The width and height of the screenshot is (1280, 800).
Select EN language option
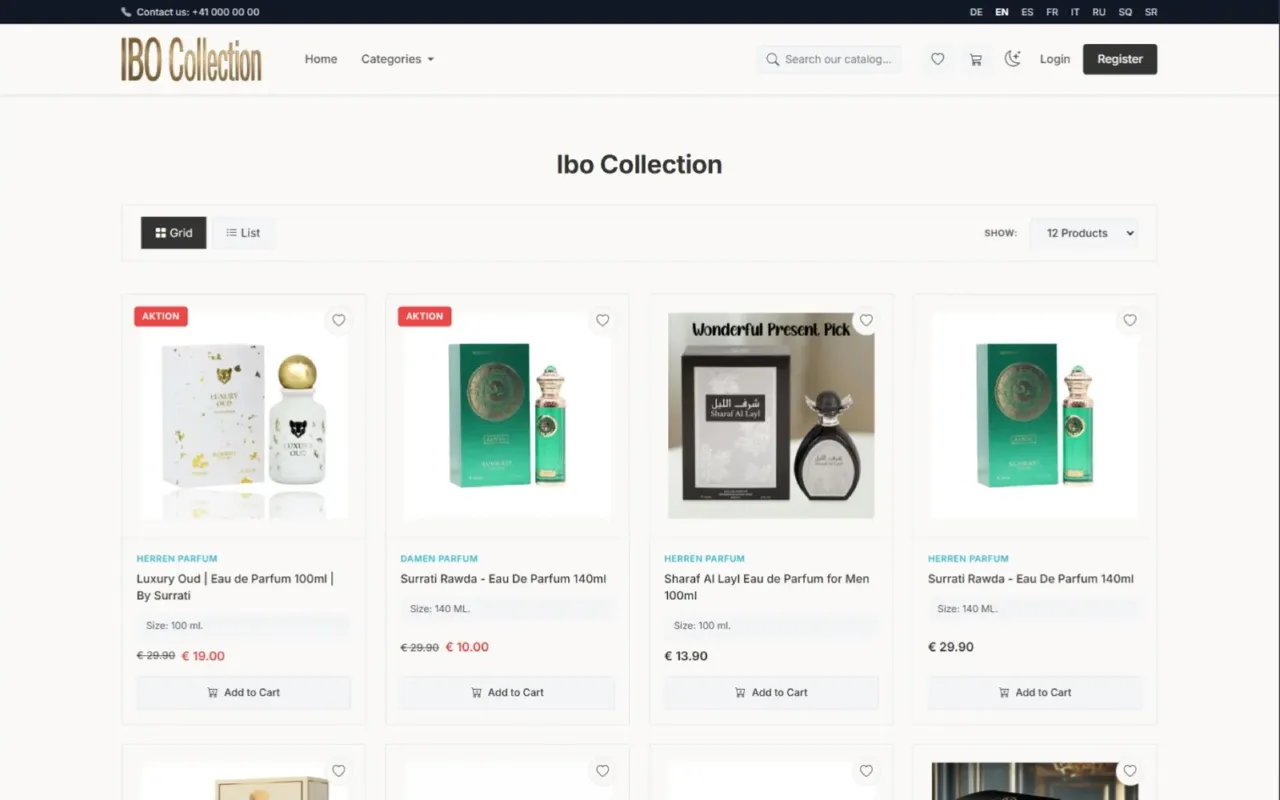pyautogui.click(x=1002, y=12)
